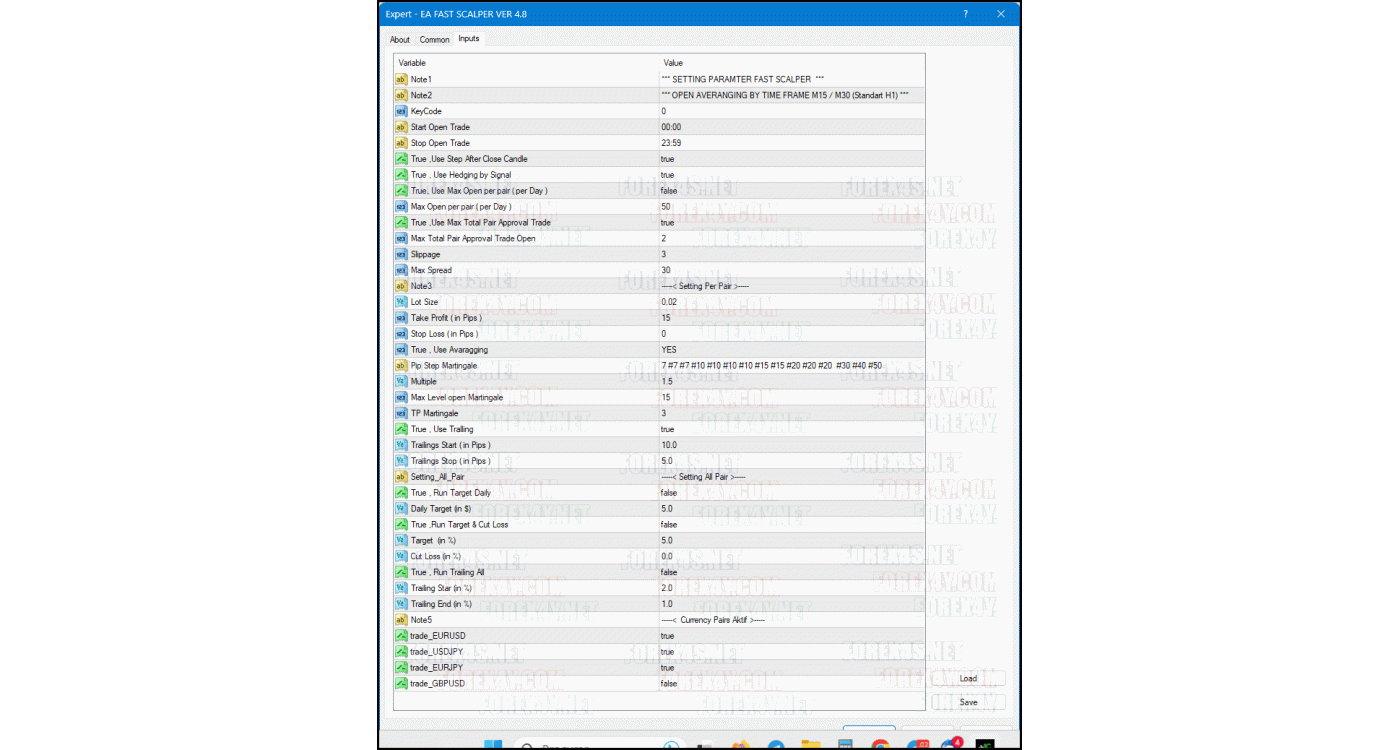Viewport: 1400px width, 750px height.
Task: Click the ab icon beside Note1
Action: 401,79
